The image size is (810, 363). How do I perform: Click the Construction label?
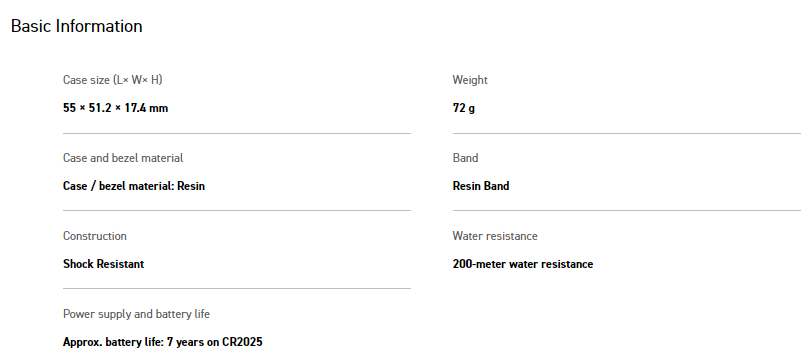click(x=95, y=236)
